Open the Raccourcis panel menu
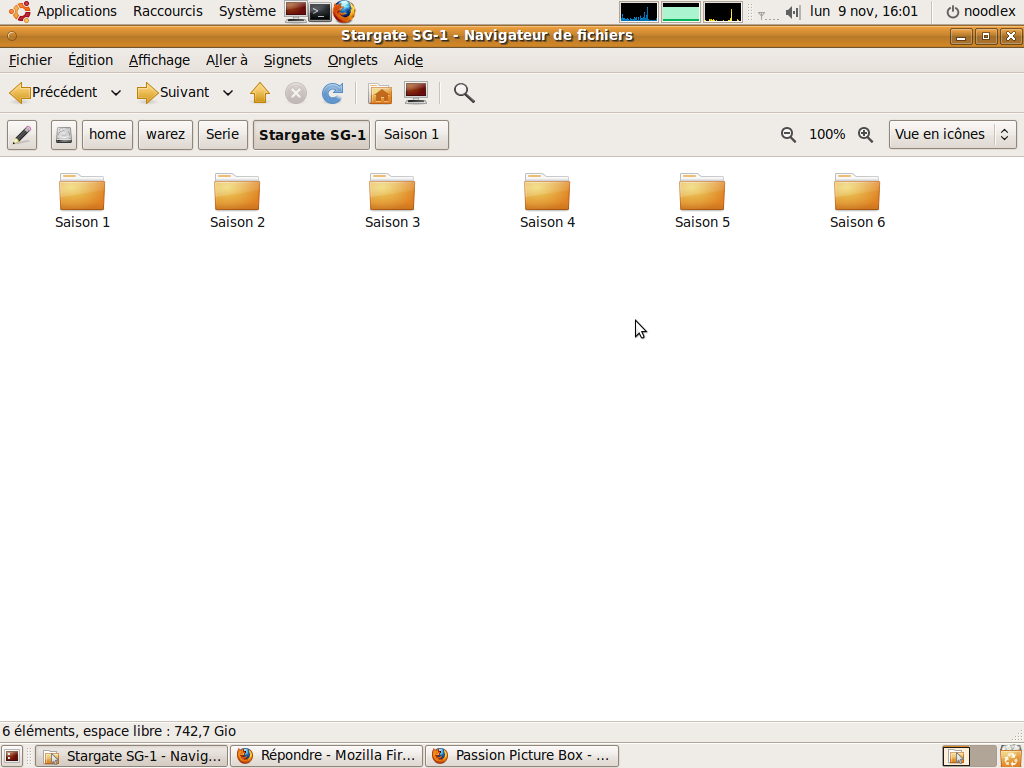 click(x=168, y=11)
